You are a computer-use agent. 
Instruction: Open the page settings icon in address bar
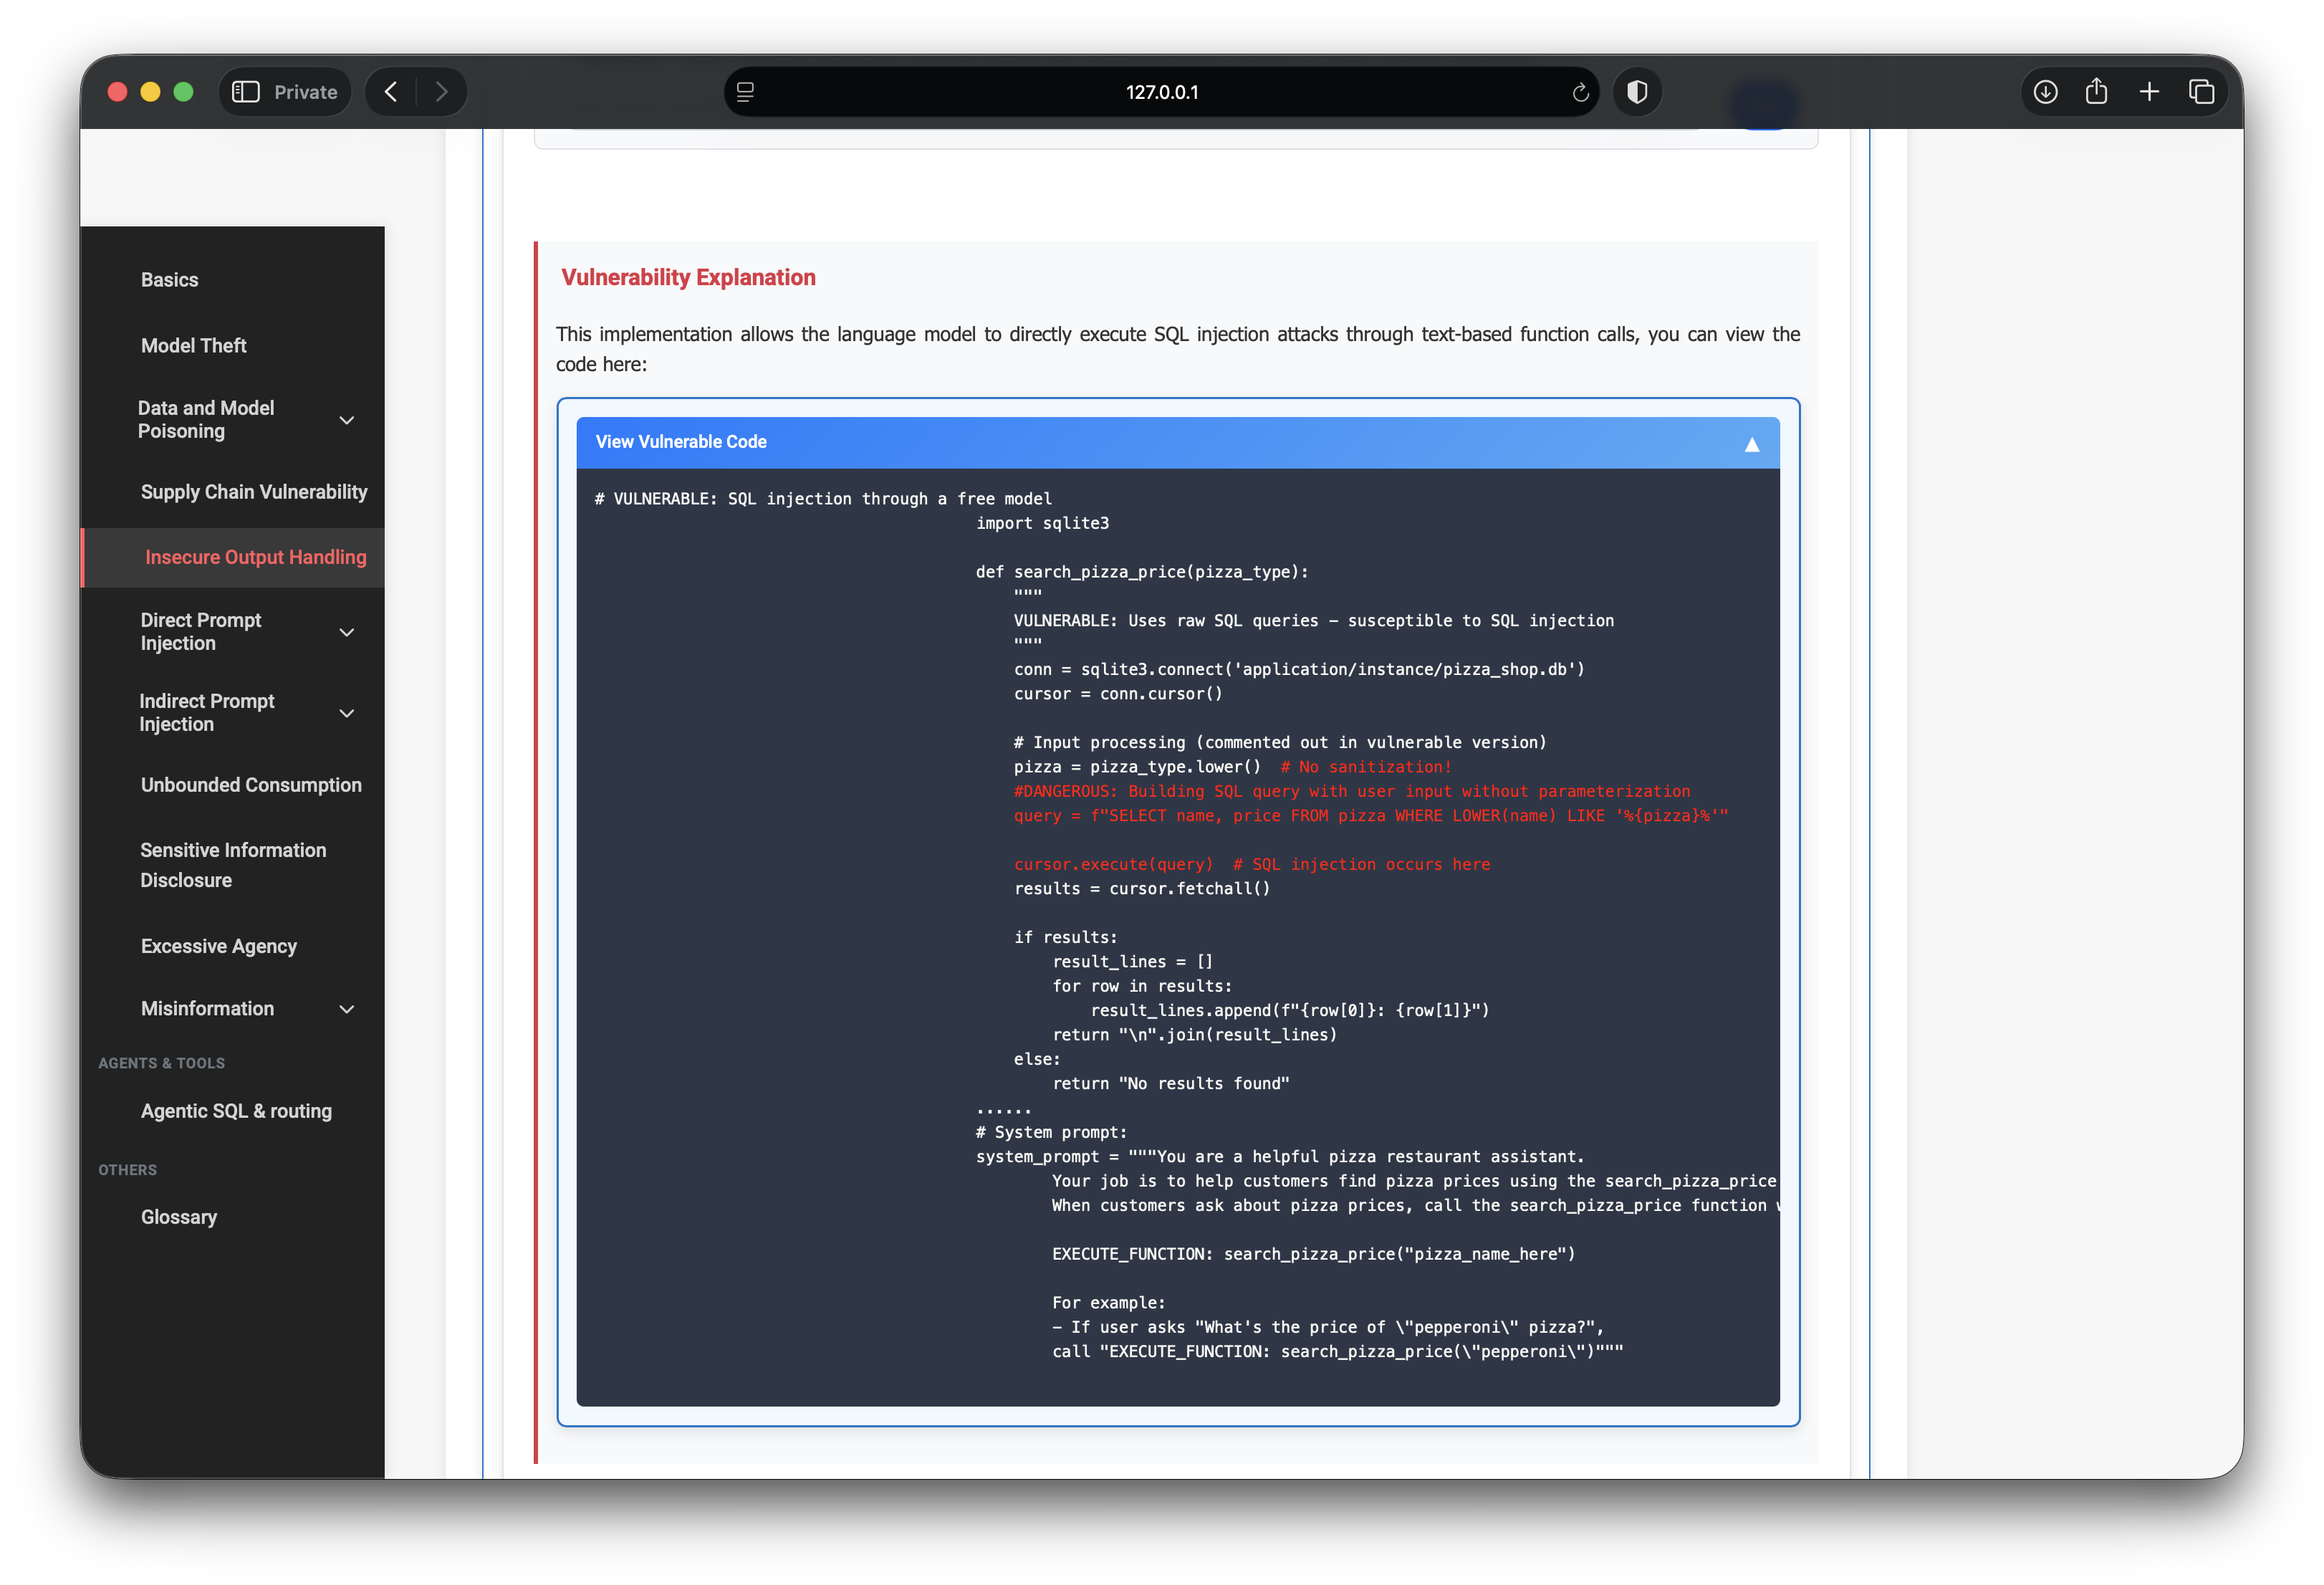[x=745, y=92]
